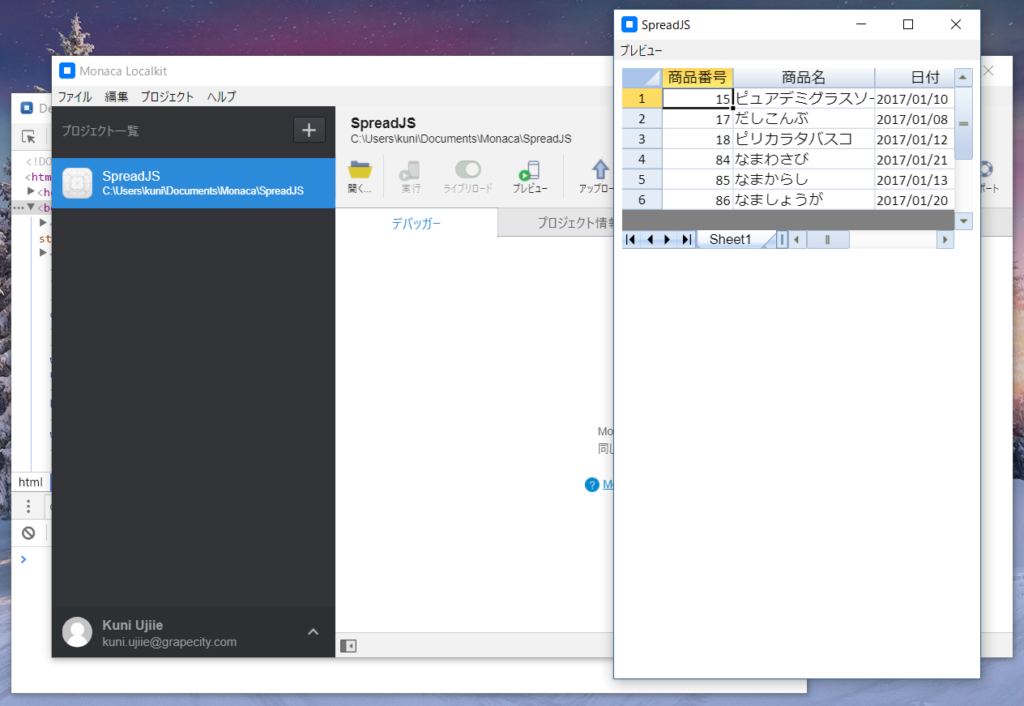This screenshot has width=1024, height=706.
Task: Go to first sheet navigation button
Action: click(x=630, y=240)
